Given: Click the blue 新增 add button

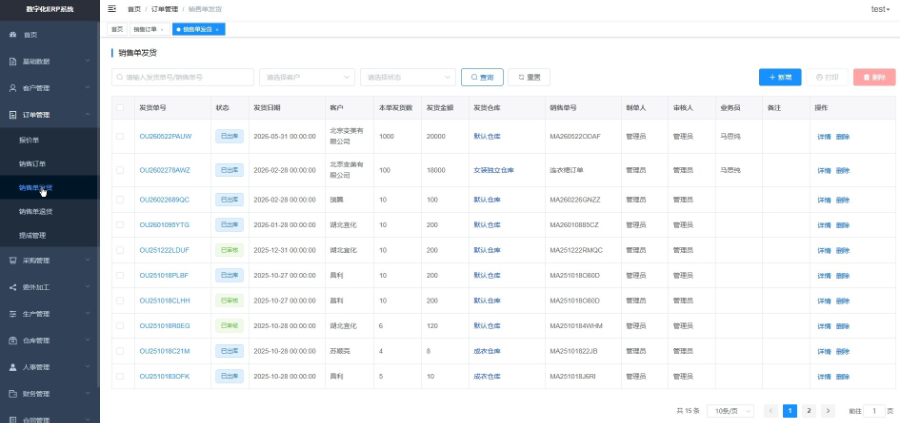Looking at the screenshot, I should click(780, 77).
